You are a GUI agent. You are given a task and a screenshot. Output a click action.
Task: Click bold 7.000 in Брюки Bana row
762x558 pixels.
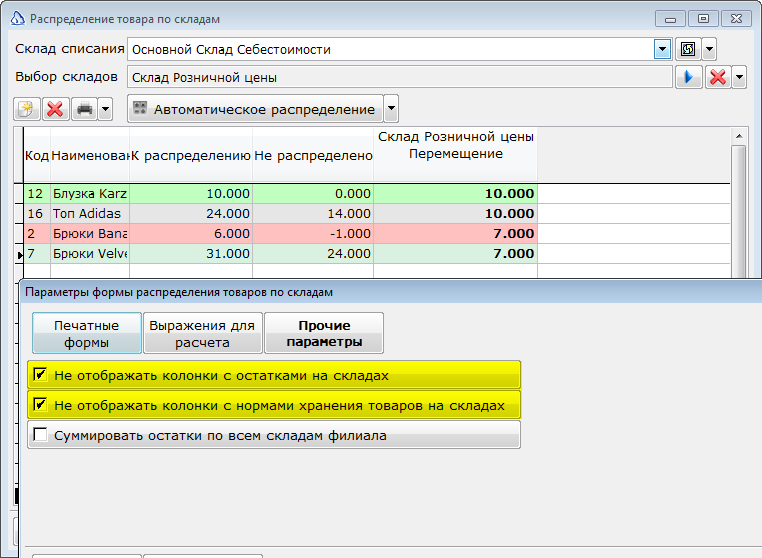[x=456, y=233]
